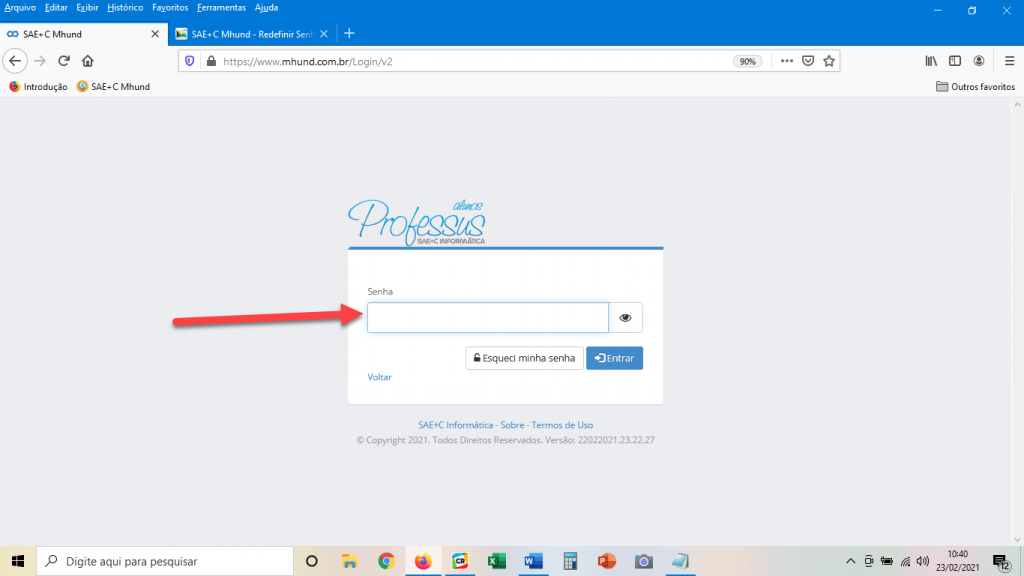Show hidden system tray icons

coord(850,561)
